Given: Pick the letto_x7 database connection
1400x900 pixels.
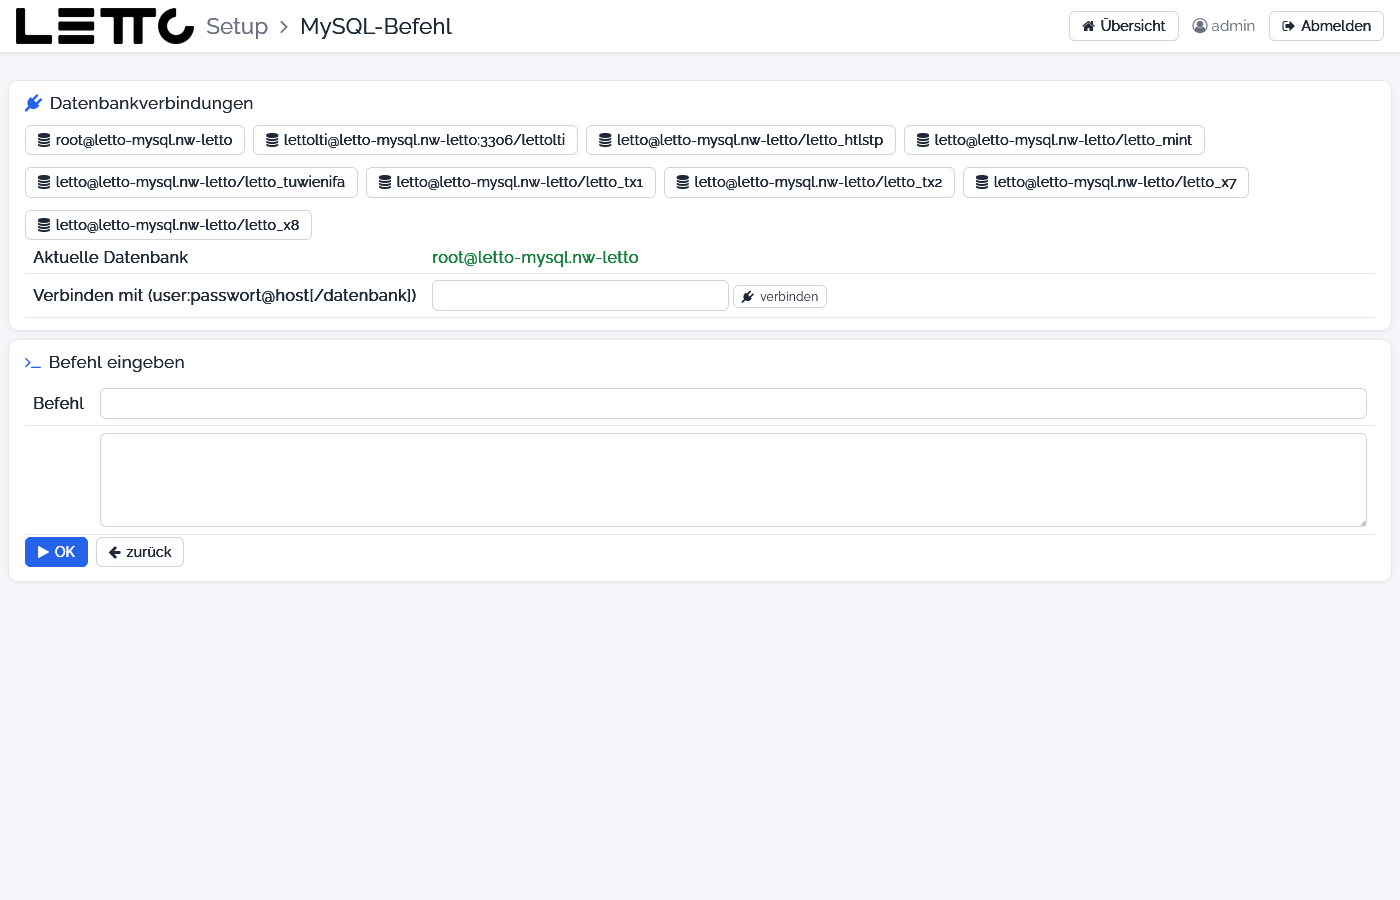Looking at the screenshot, I should click(1106, 182).
